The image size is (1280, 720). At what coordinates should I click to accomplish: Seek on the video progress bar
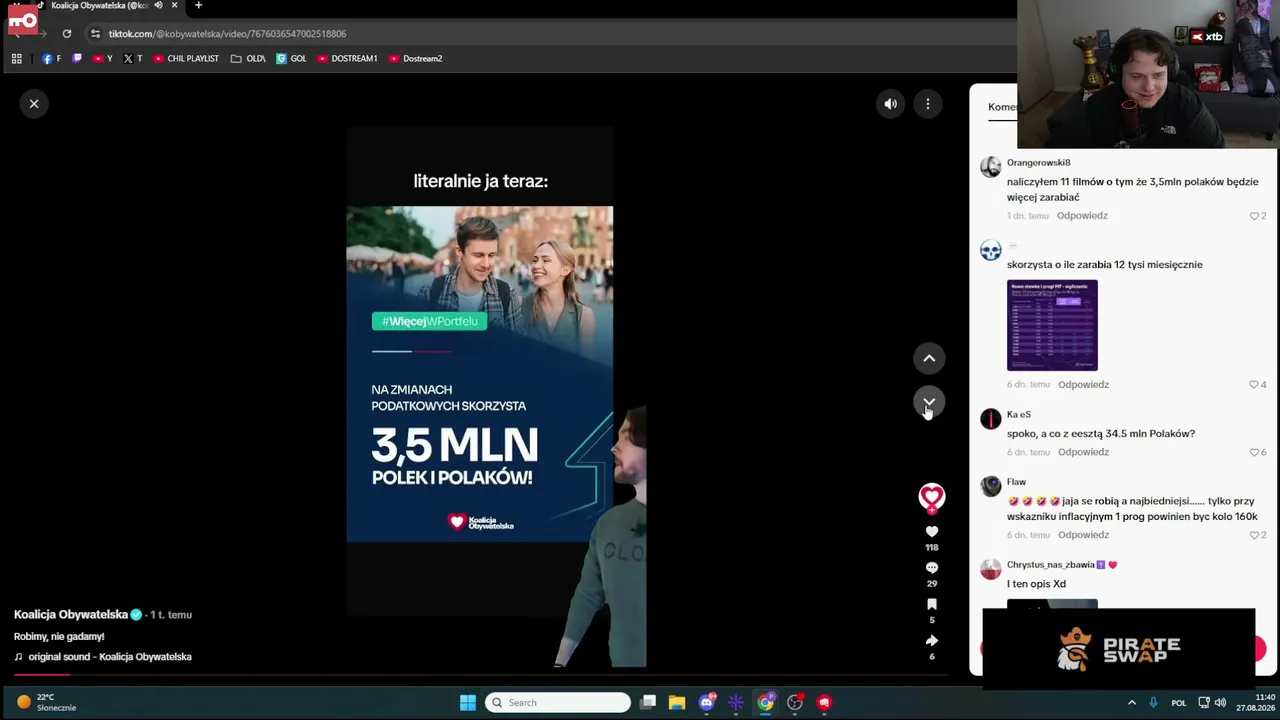click(x=480, y=675)
